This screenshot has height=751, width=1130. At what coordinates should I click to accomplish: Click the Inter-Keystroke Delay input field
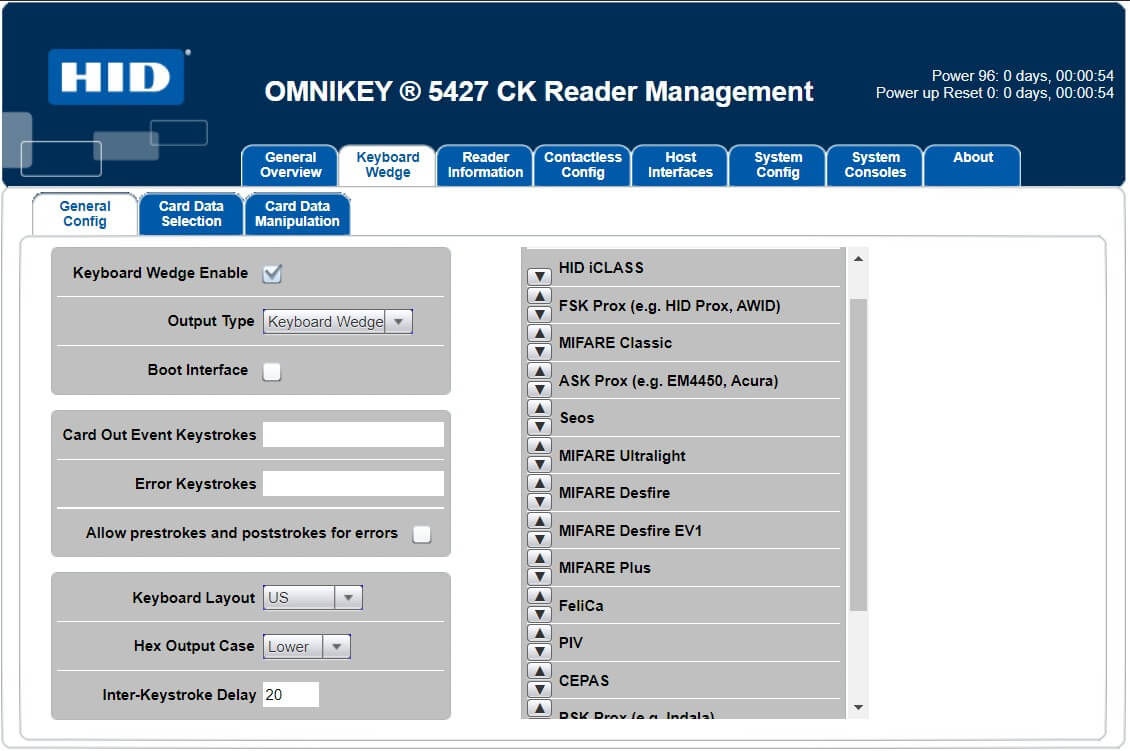[x=290, y=695]
